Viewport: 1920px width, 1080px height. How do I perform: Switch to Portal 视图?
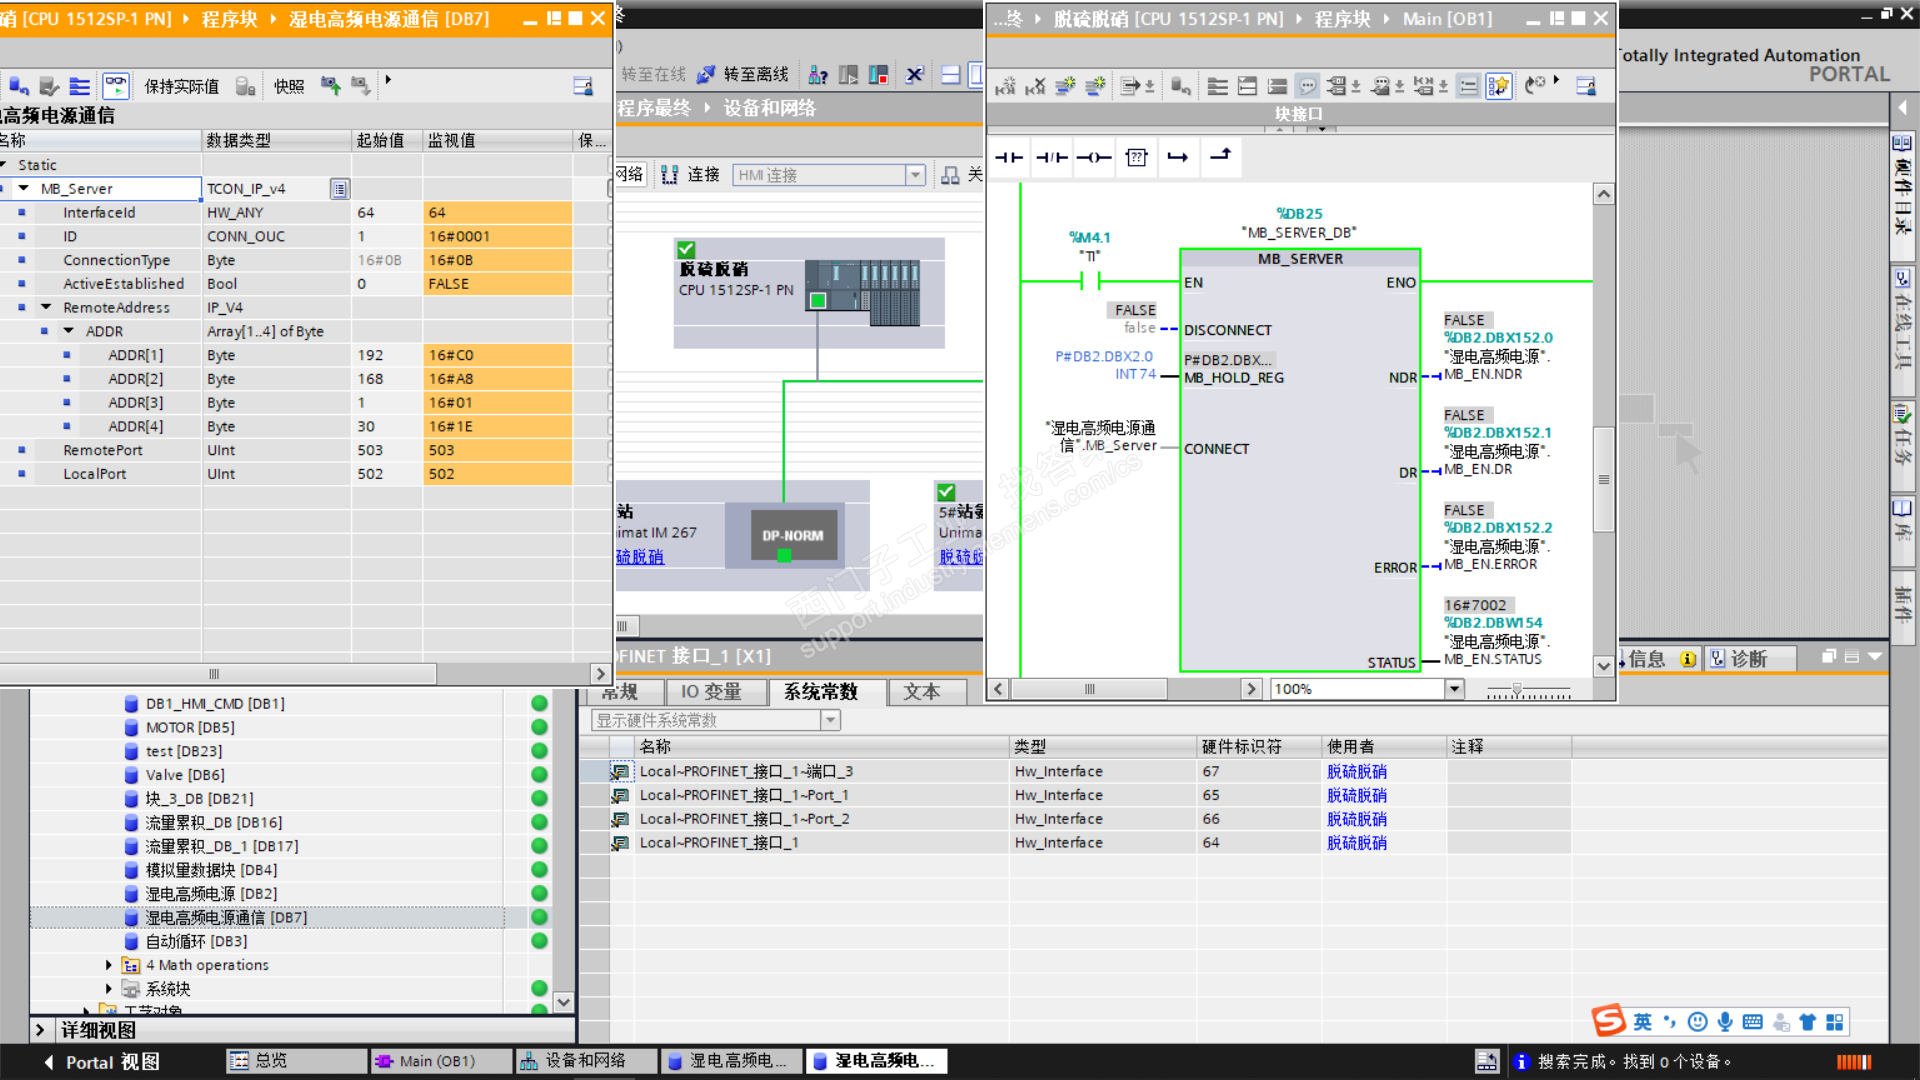(100, 1062)
